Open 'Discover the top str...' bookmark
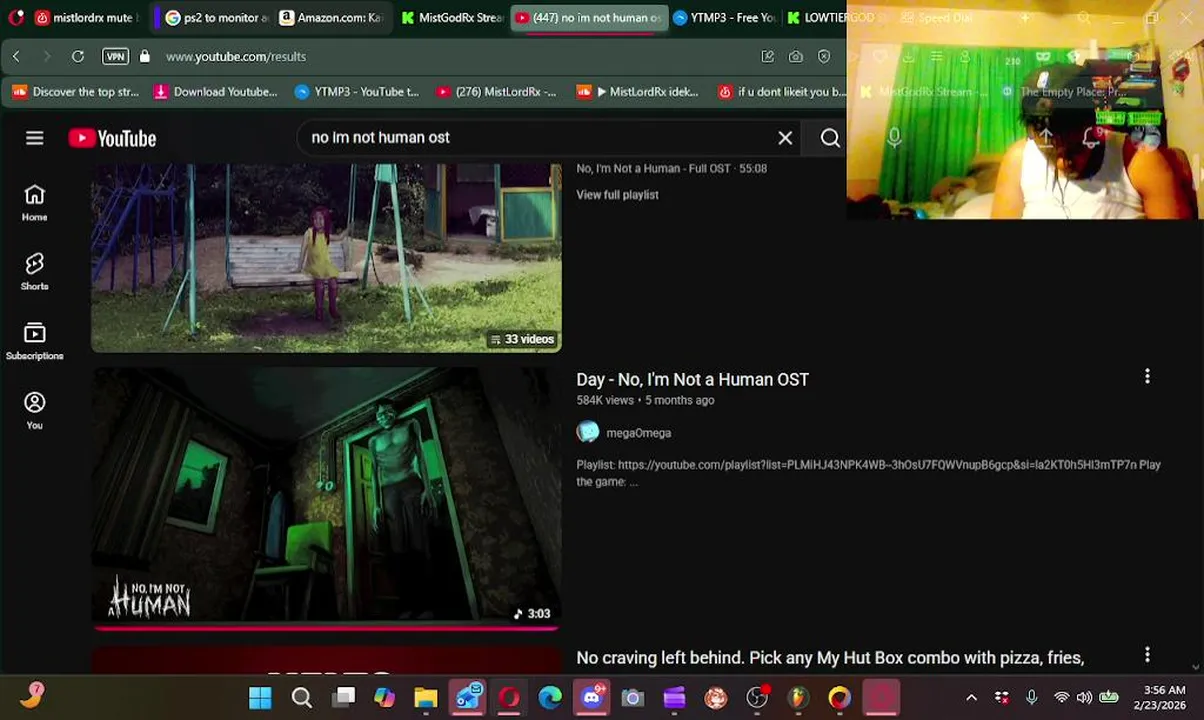 click(x=76, y=92)
